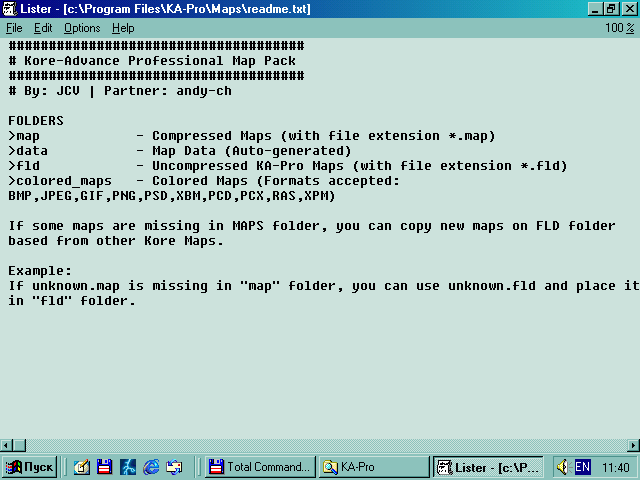Click the '>data' folder line

(x=180, y=151)
